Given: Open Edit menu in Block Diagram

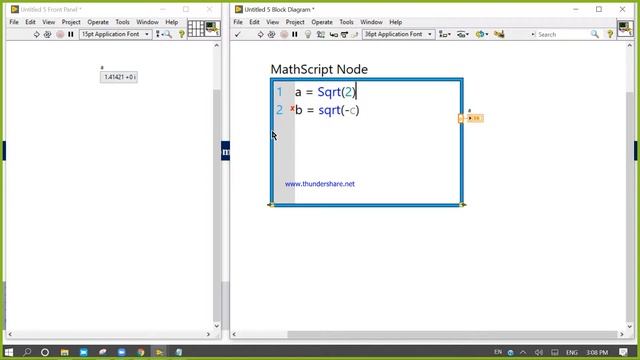Looking at the screenshot, I should [x=254, y=22].
